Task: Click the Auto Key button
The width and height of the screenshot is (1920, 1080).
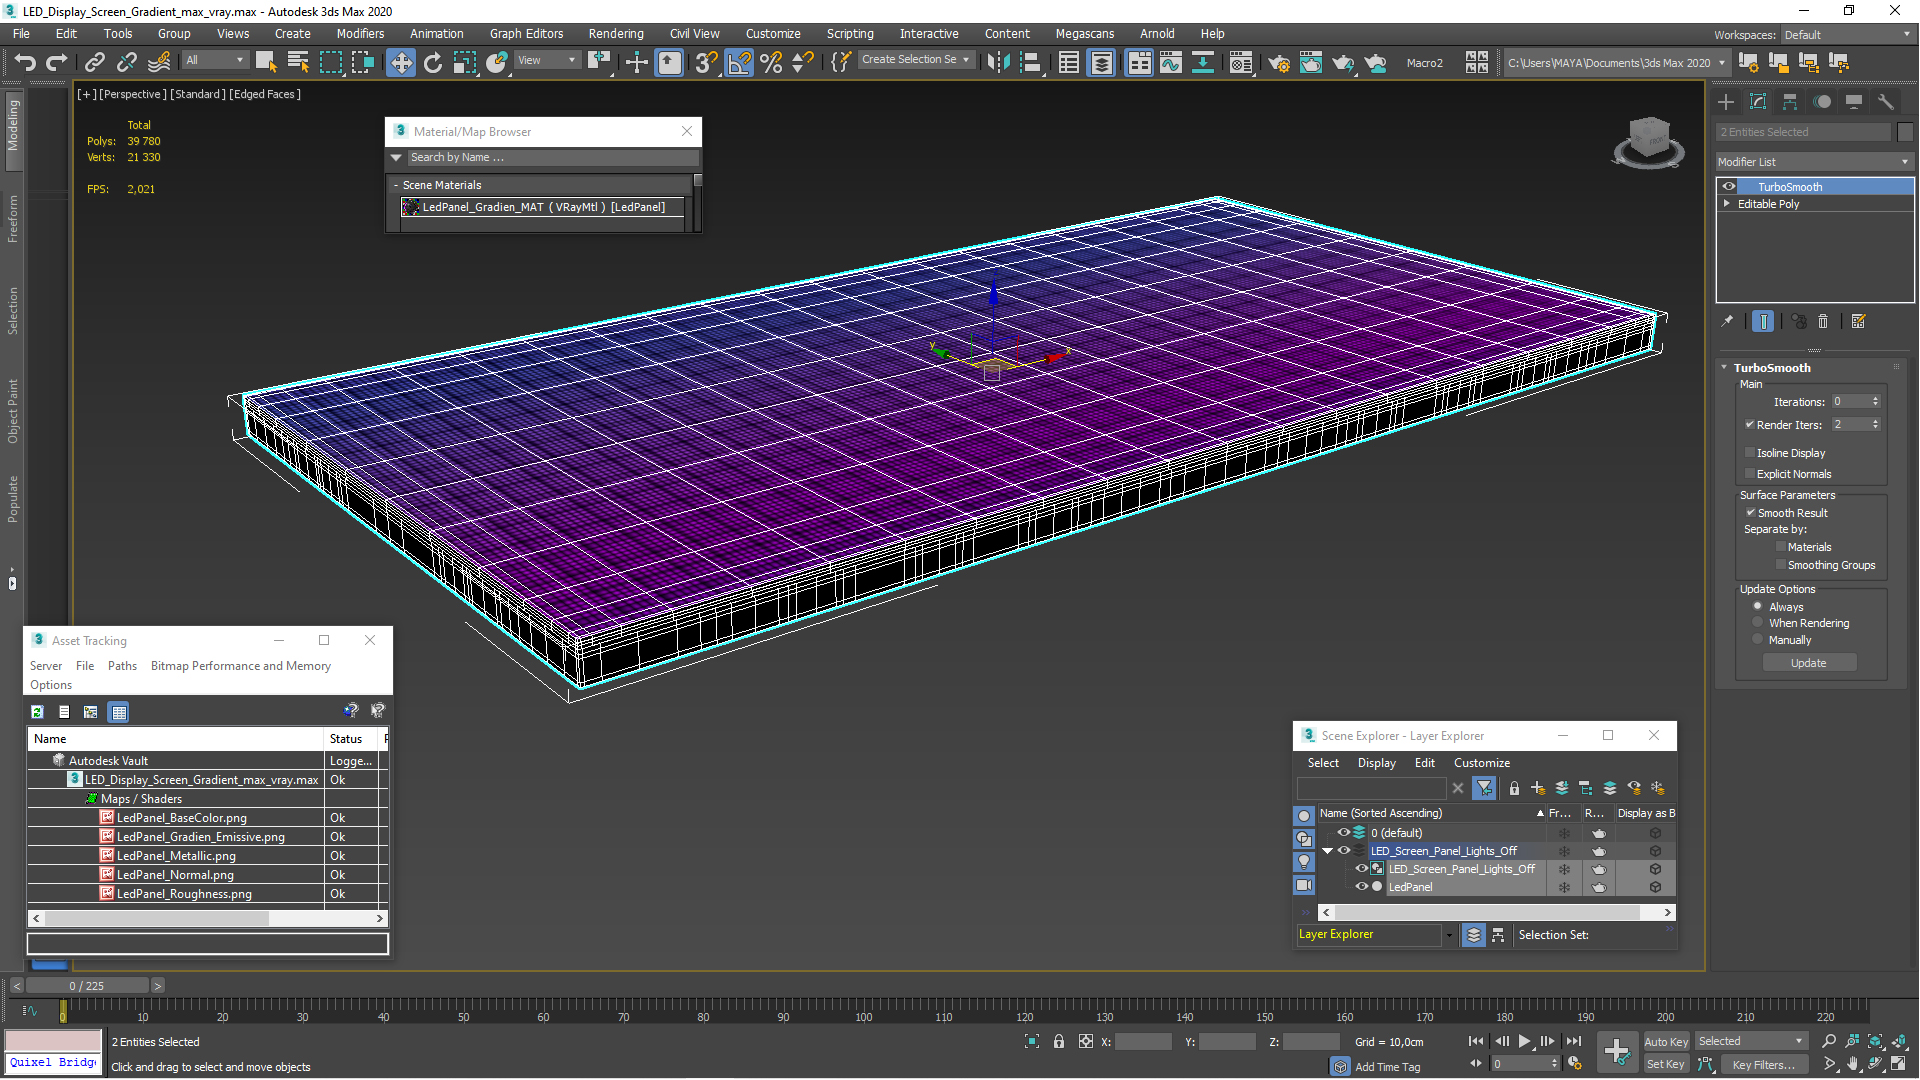Action: click(x=1666, y=1042)
